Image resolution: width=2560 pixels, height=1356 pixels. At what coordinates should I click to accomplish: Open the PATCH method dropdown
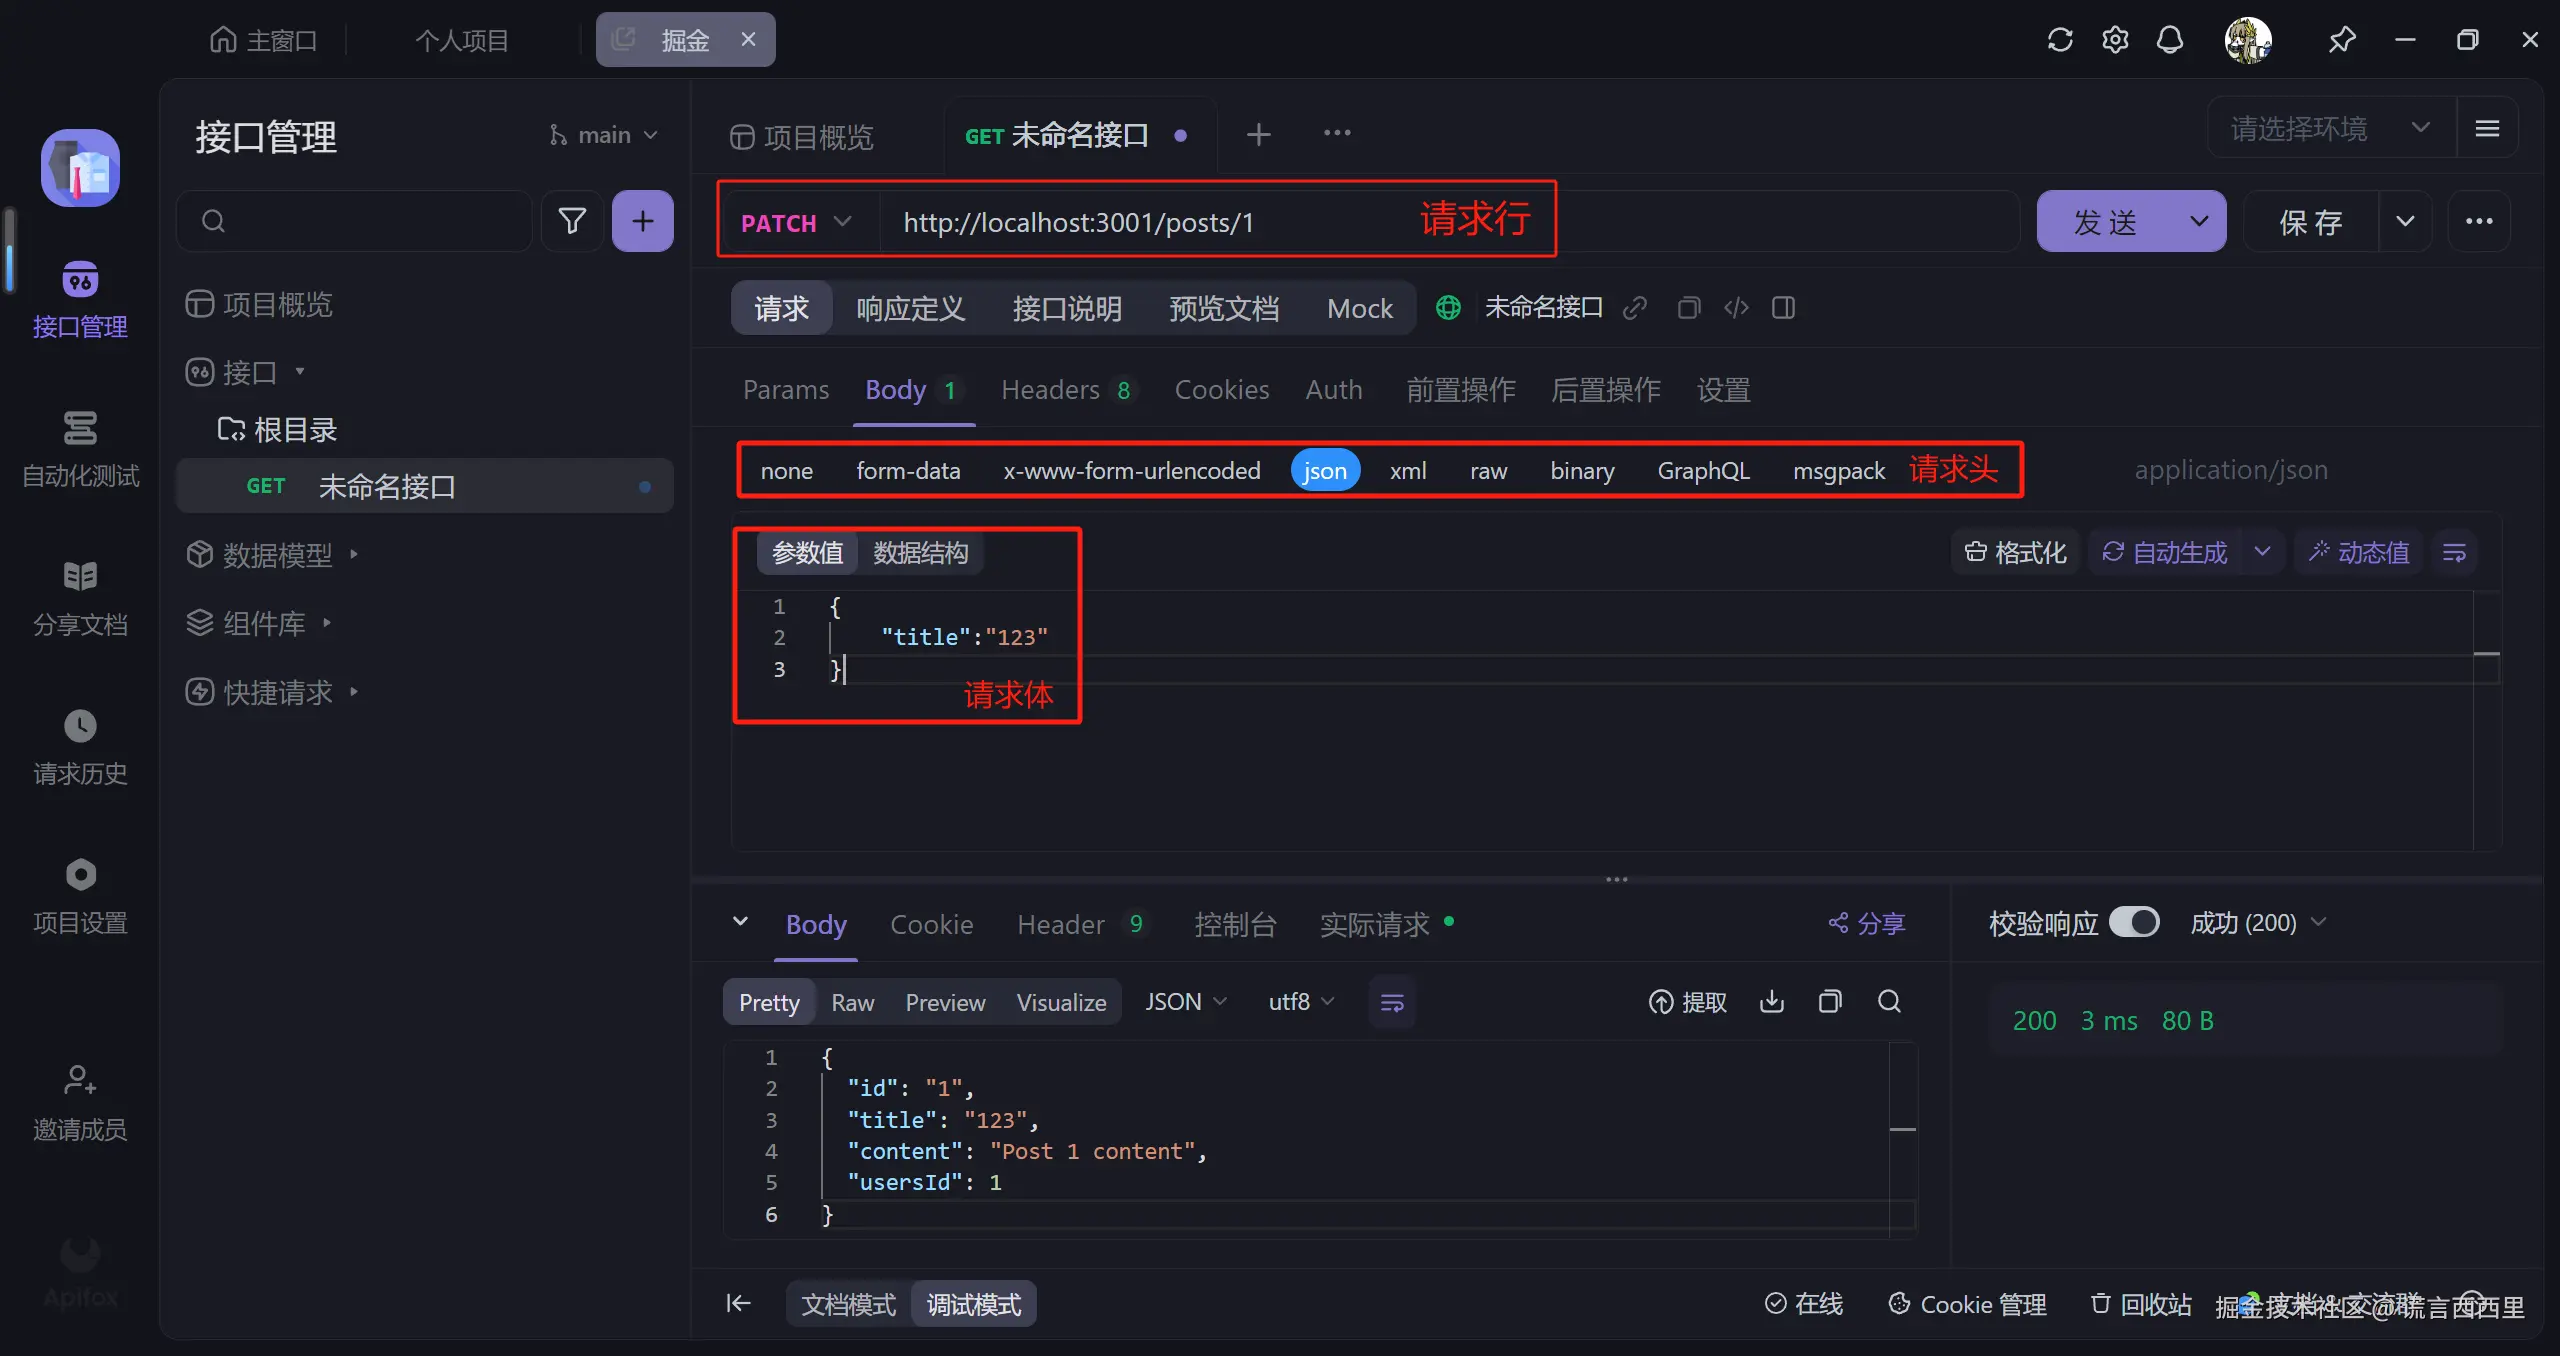coord(796,222)
